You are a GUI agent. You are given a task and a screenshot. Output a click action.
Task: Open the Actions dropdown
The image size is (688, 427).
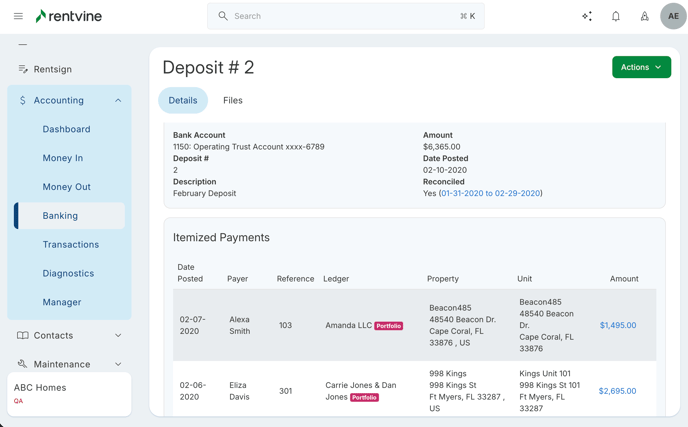tap(641, 67)
